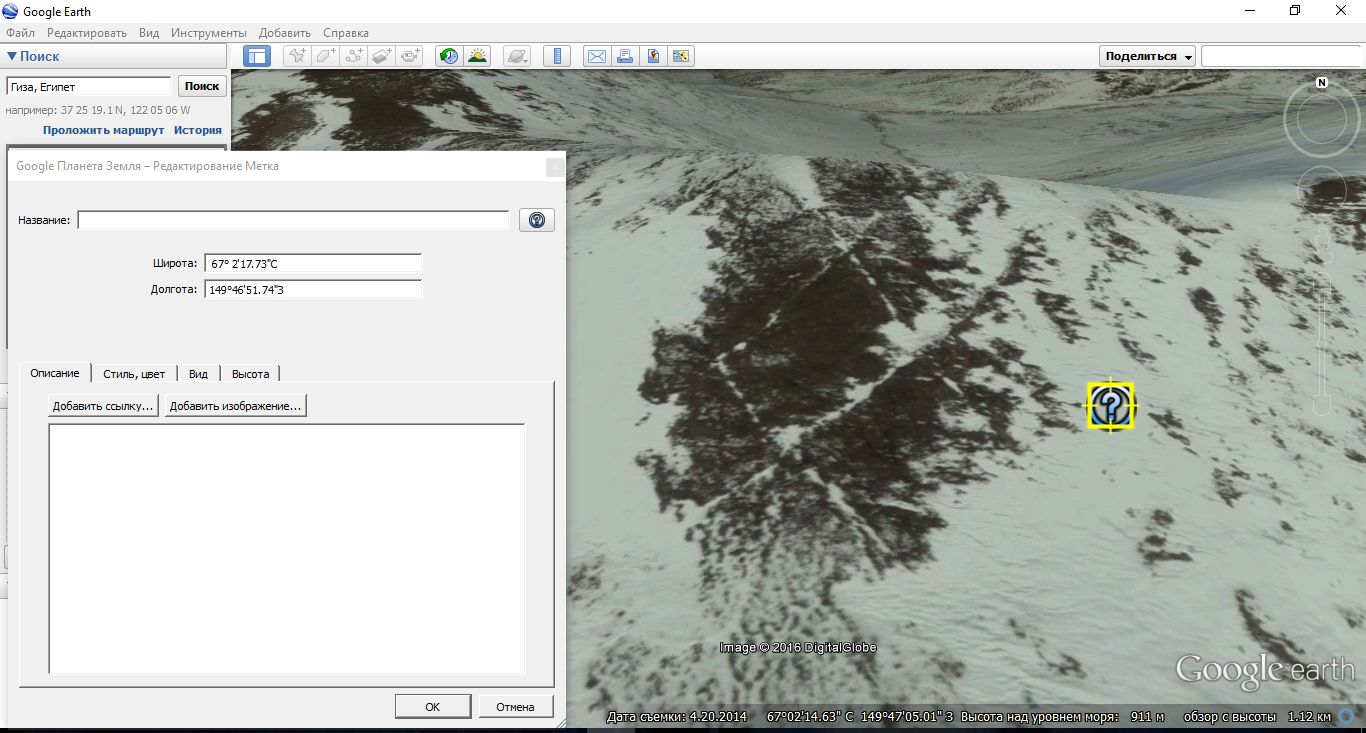Click the Add Polygon tool icon

pyautogui.click(x=326, y=56)
